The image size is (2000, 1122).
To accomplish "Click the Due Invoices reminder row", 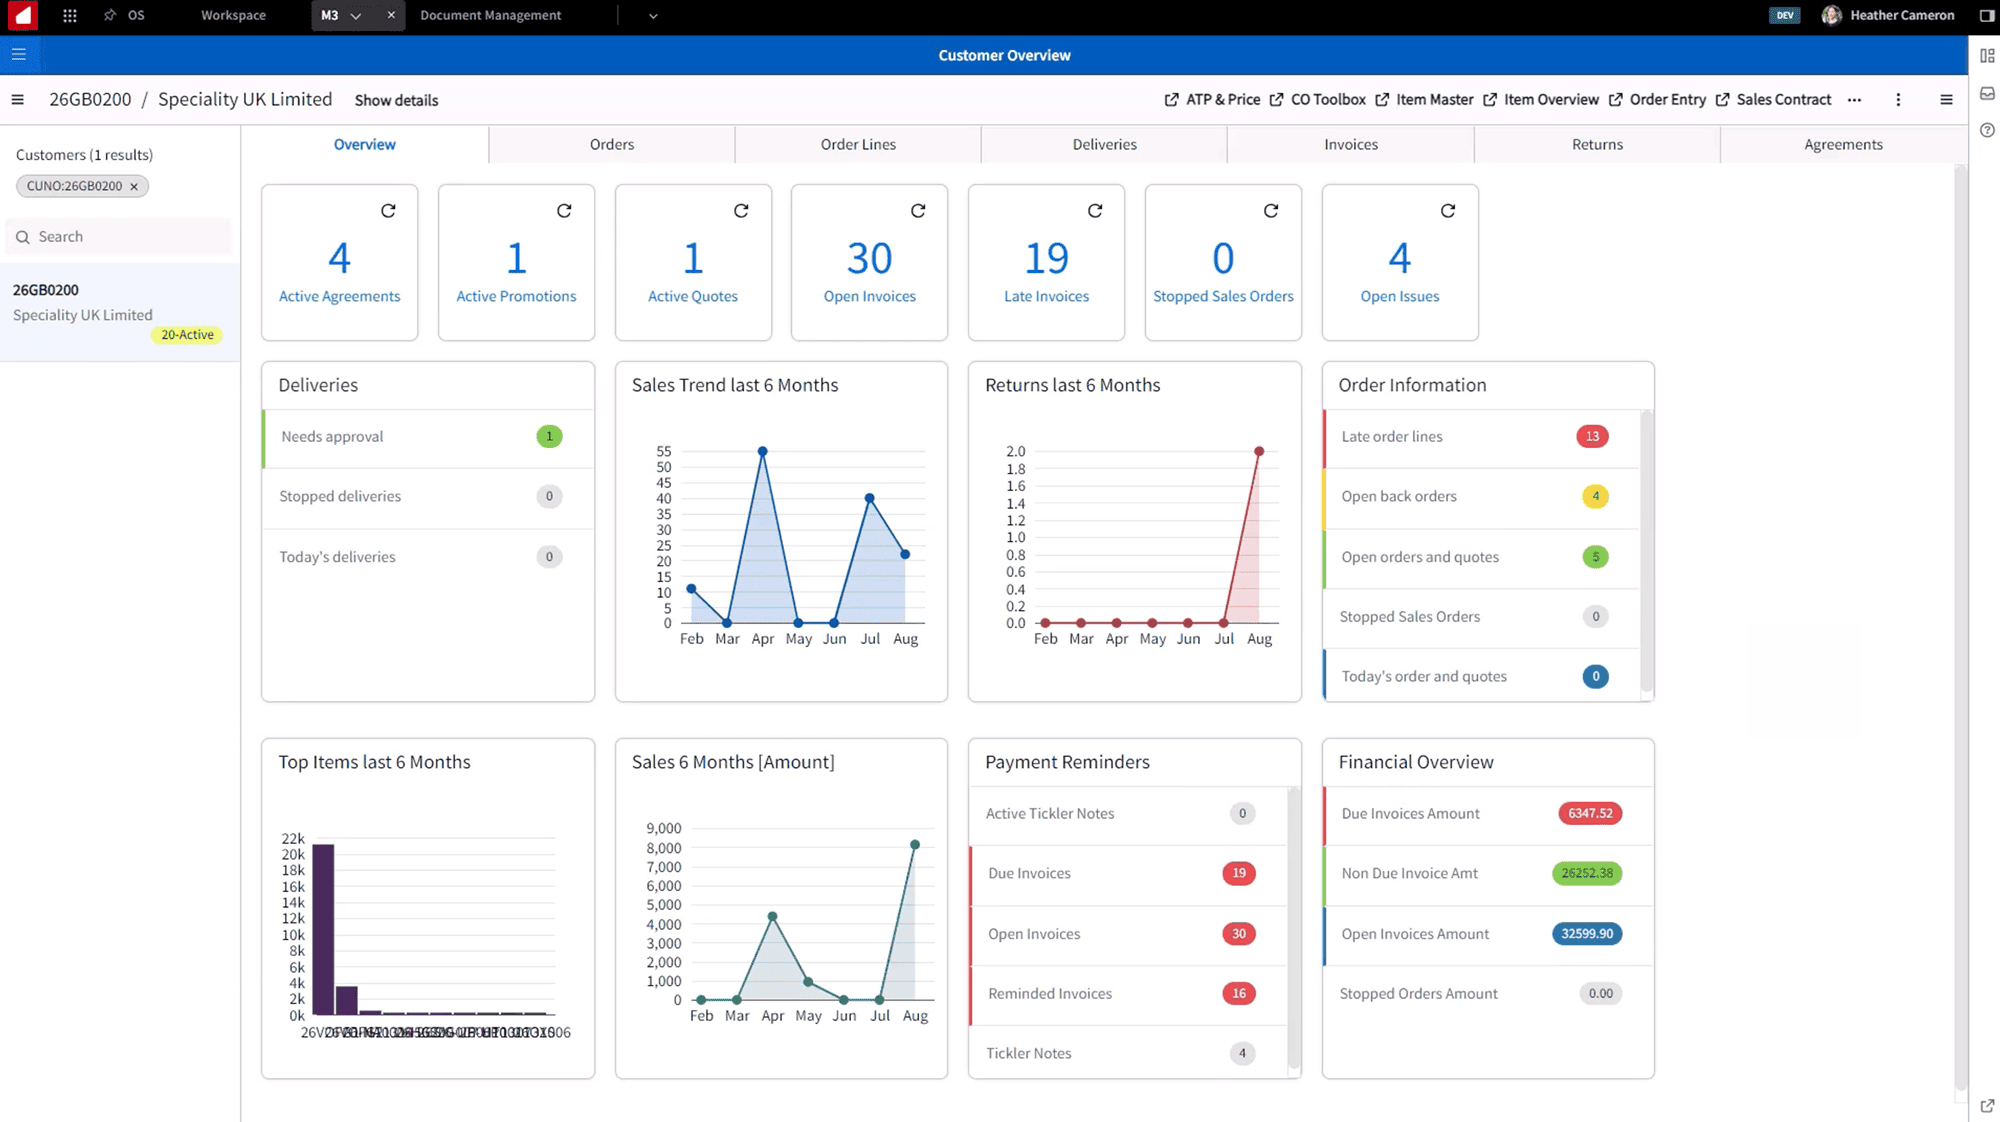I will [1128, 874].
